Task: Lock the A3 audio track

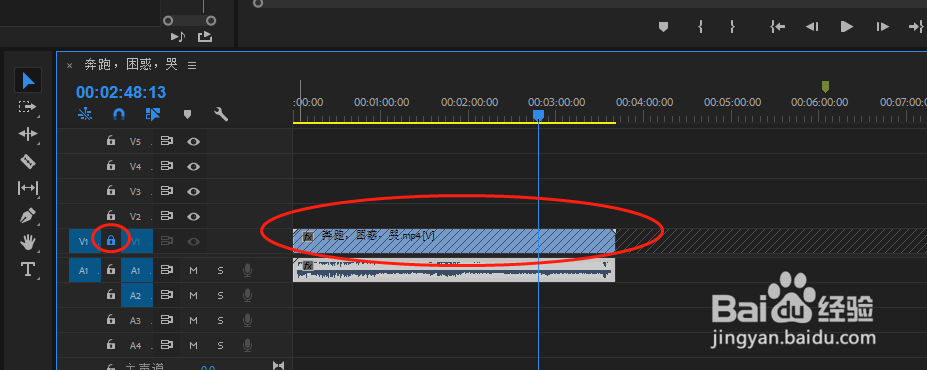Action: click(111, 320)
